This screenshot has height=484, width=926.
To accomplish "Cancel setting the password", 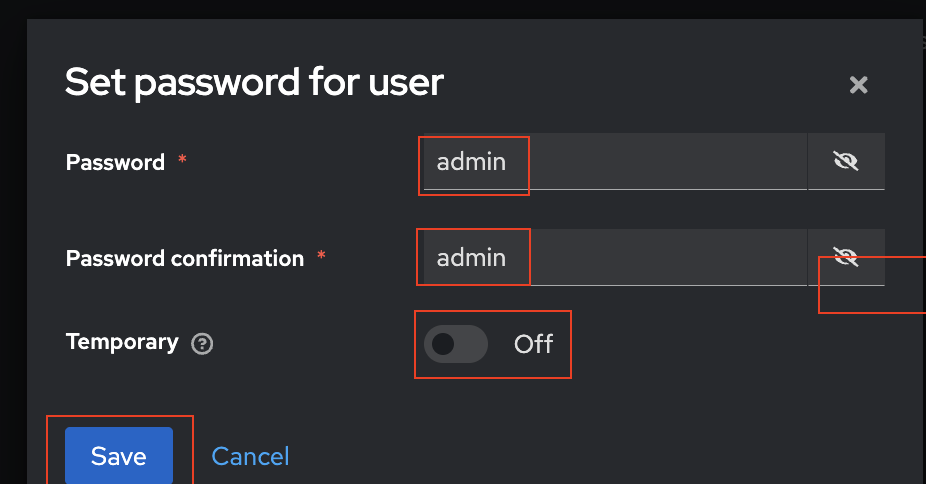I will tap(250, 456).
